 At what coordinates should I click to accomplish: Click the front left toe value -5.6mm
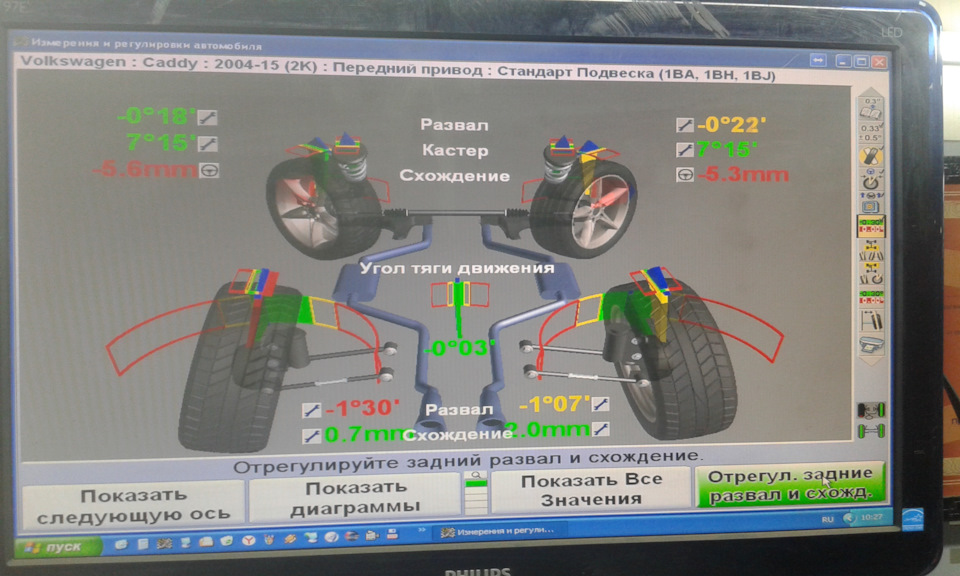tap(146, 170)
